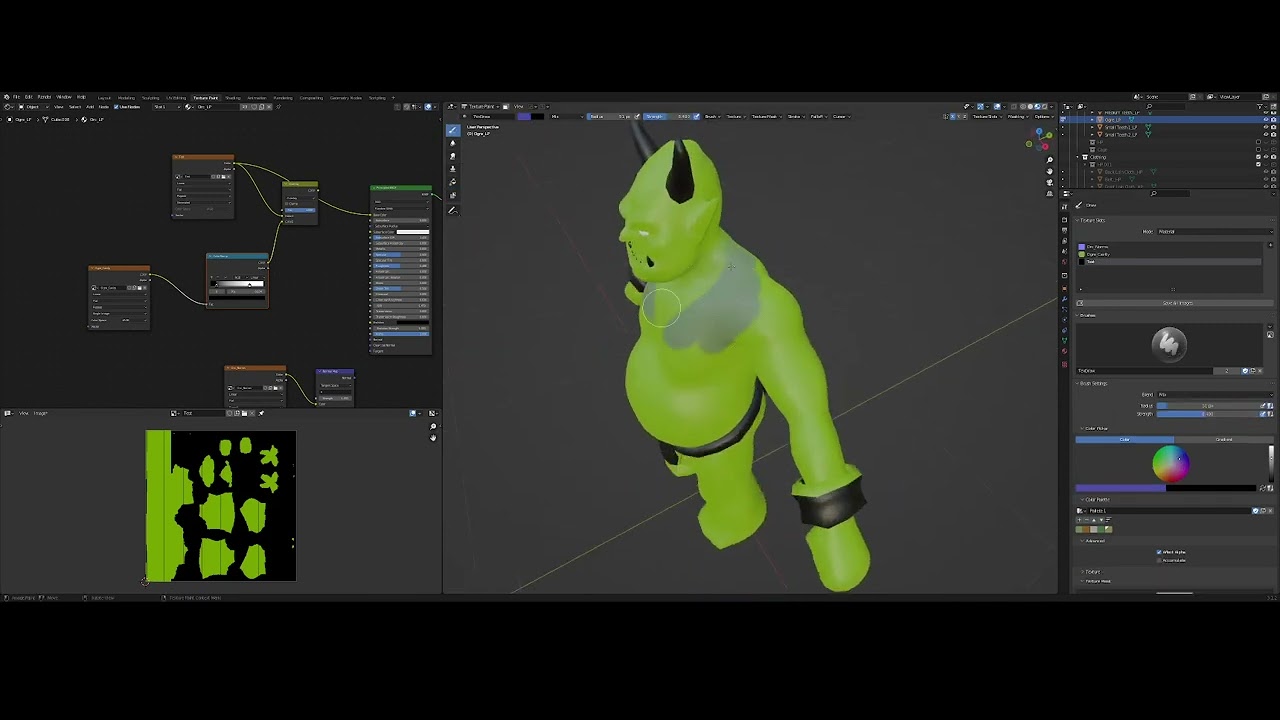This screenshot has height=720, width=1280.
Task: Toggle the Affect Alpha checkbox
Action: click(x=1159, y=552)
